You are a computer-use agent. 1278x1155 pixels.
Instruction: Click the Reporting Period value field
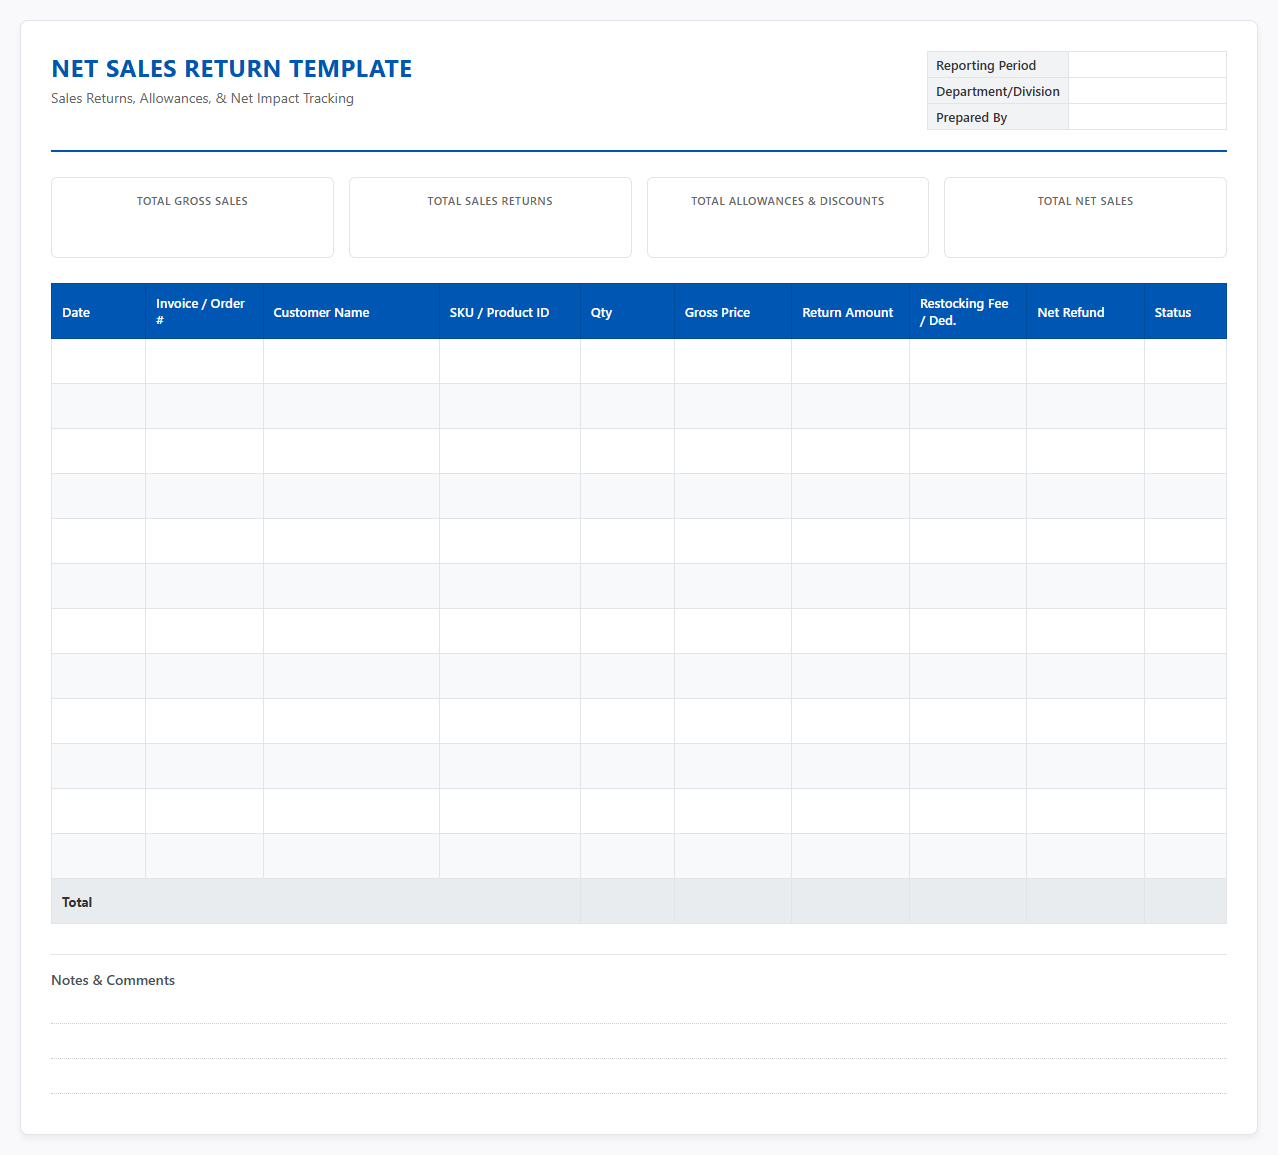pos(1147,65)
